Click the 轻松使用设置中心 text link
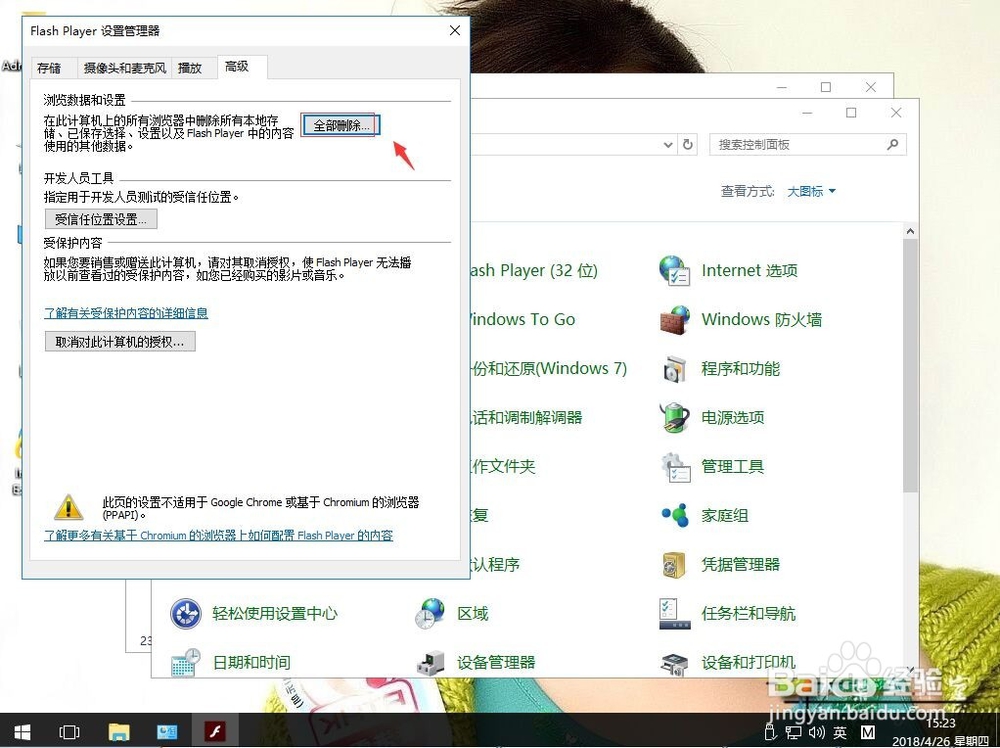Viewport: 1000px width, 748px height. [x=274, y=613]
